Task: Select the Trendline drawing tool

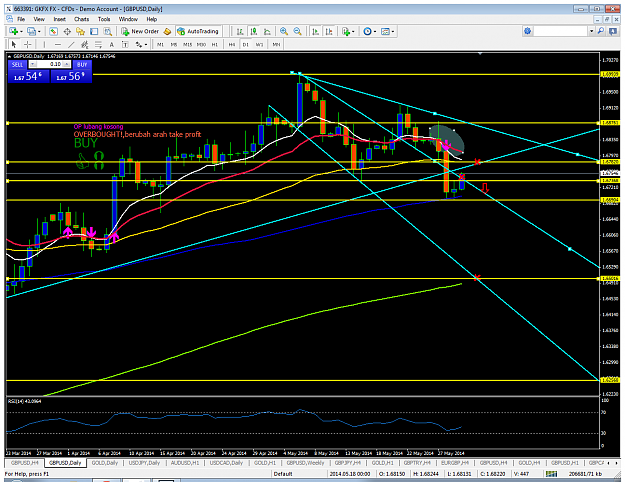Action: (x=71, y=44)
